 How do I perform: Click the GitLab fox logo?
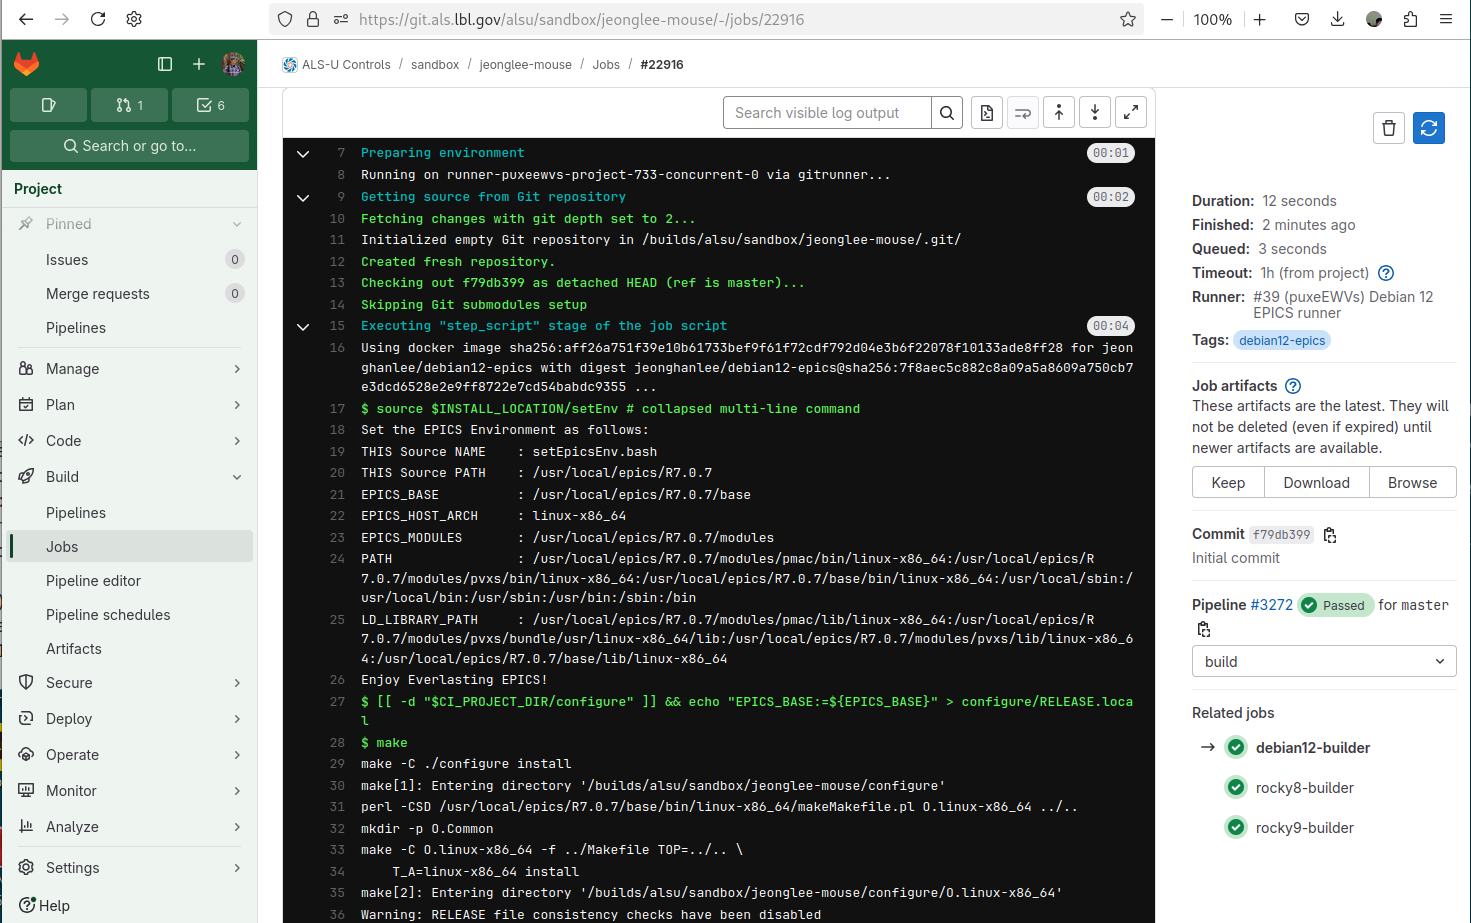26,64
